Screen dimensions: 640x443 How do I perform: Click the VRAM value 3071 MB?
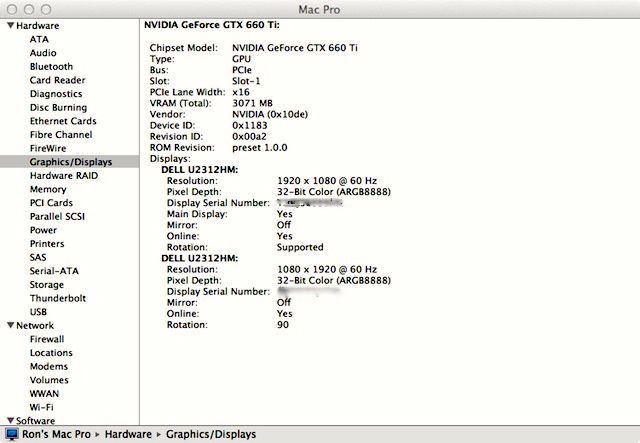click(252, 103)
